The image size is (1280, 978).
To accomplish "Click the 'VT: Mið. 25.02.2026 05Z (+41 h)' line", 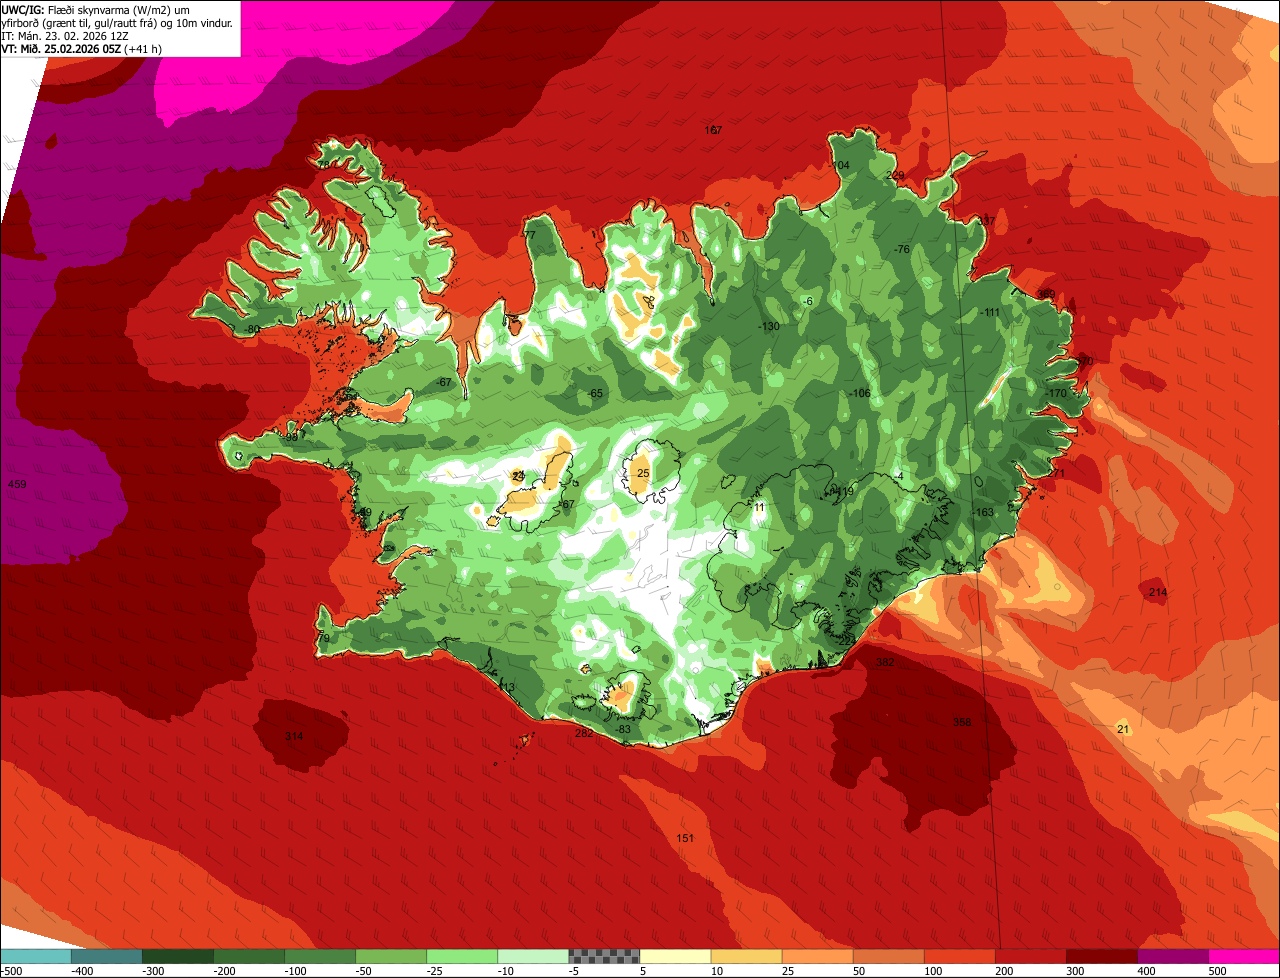I will (x=81, y=47).
